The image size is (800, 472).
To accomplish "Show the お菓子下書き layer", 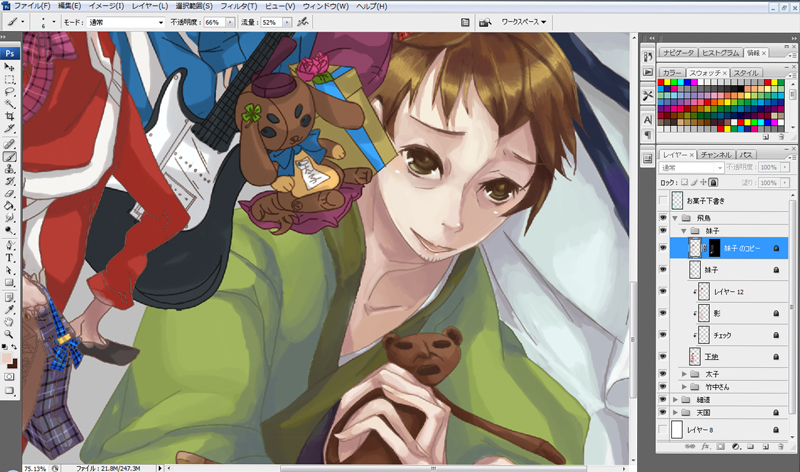I will tap(663, 201).
